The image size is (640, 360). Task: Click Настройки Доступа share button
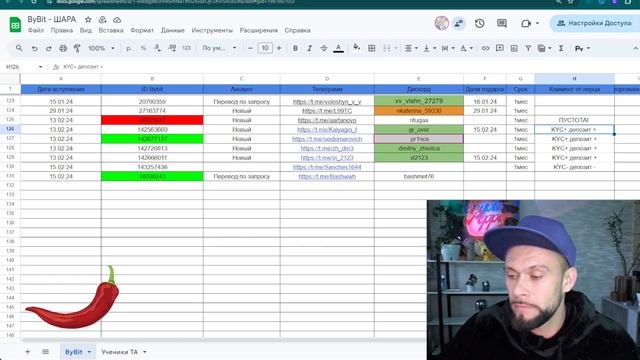[x=595, y=23]
